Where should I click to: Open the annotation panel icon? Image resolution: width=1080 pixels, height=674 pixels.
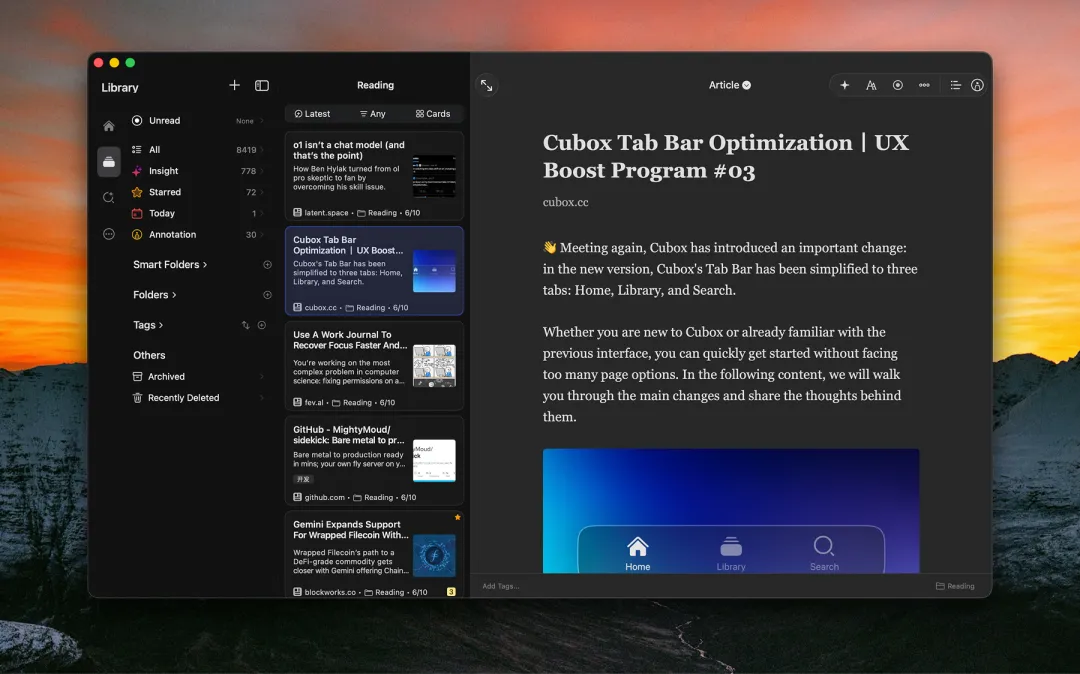[977, 85]
